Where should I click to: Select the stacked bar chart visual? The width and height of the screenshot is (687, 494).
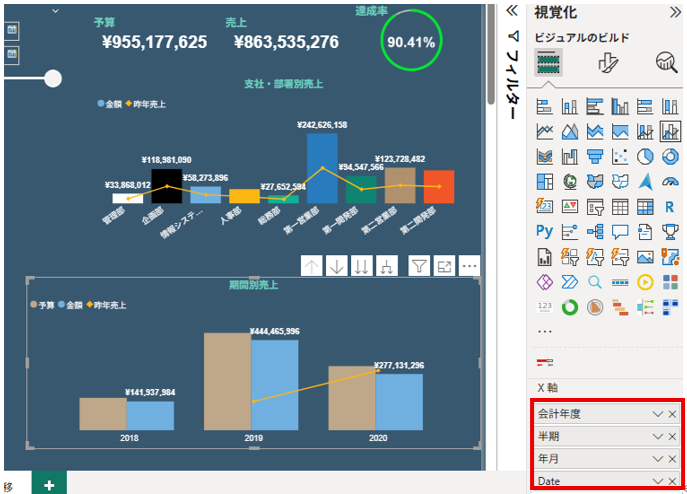pyautogui.click(x=545, y=107)
